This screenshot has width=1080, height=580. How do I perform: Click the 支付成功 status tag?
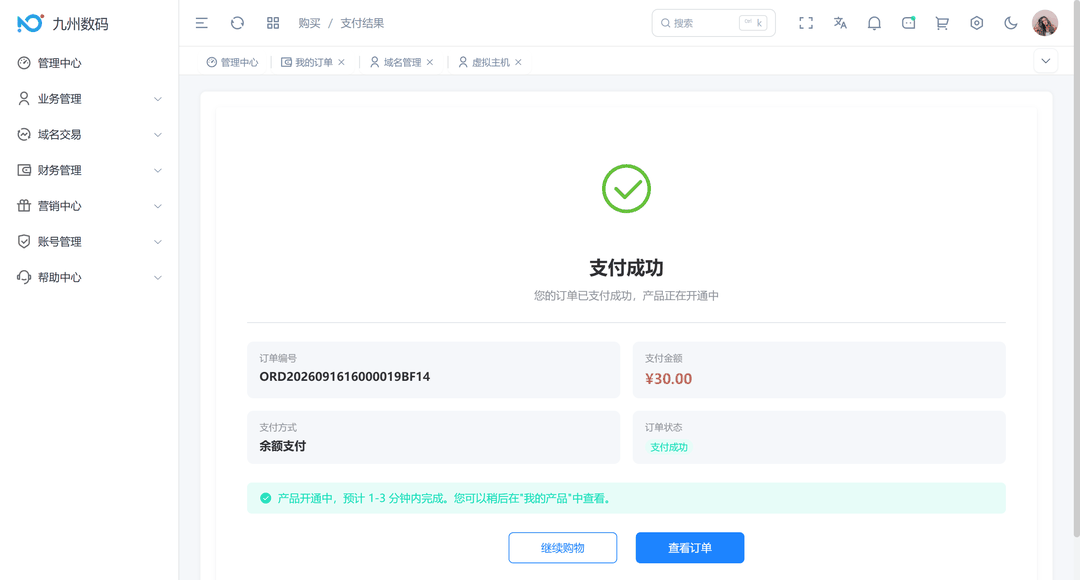point(669,447)
